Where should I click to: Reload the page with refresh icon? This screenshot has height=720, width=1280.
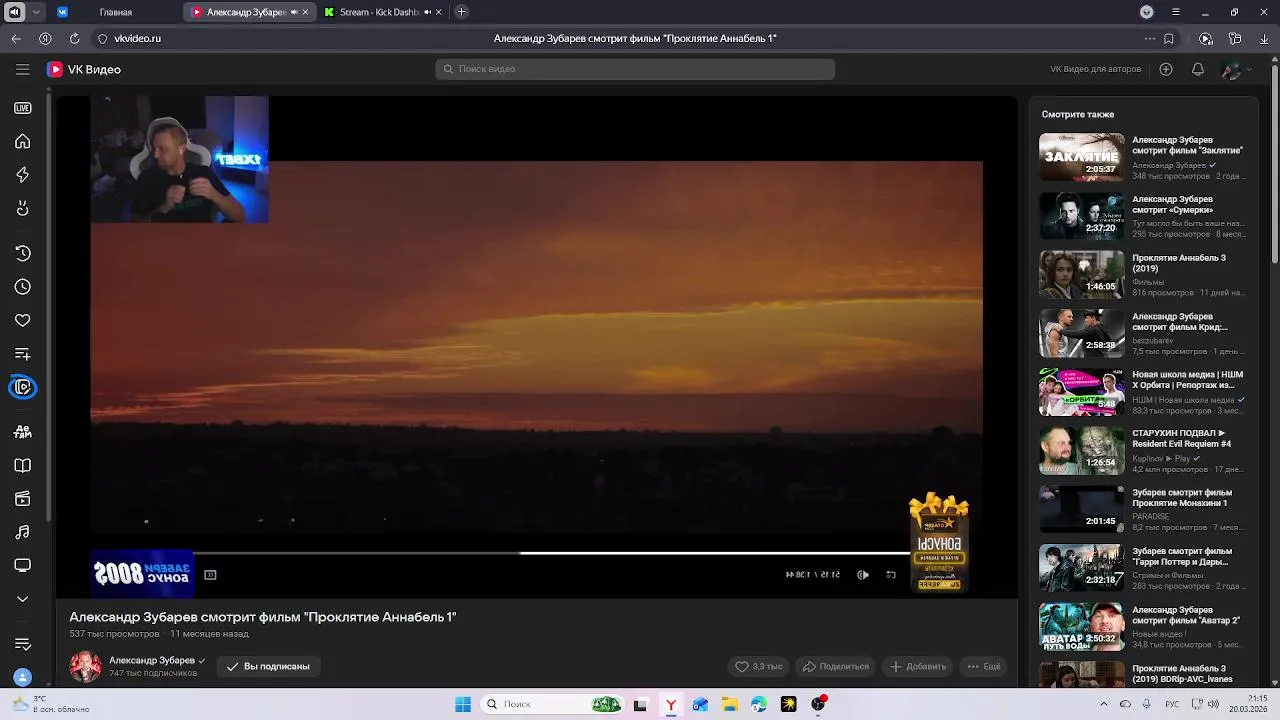(74, 39)
